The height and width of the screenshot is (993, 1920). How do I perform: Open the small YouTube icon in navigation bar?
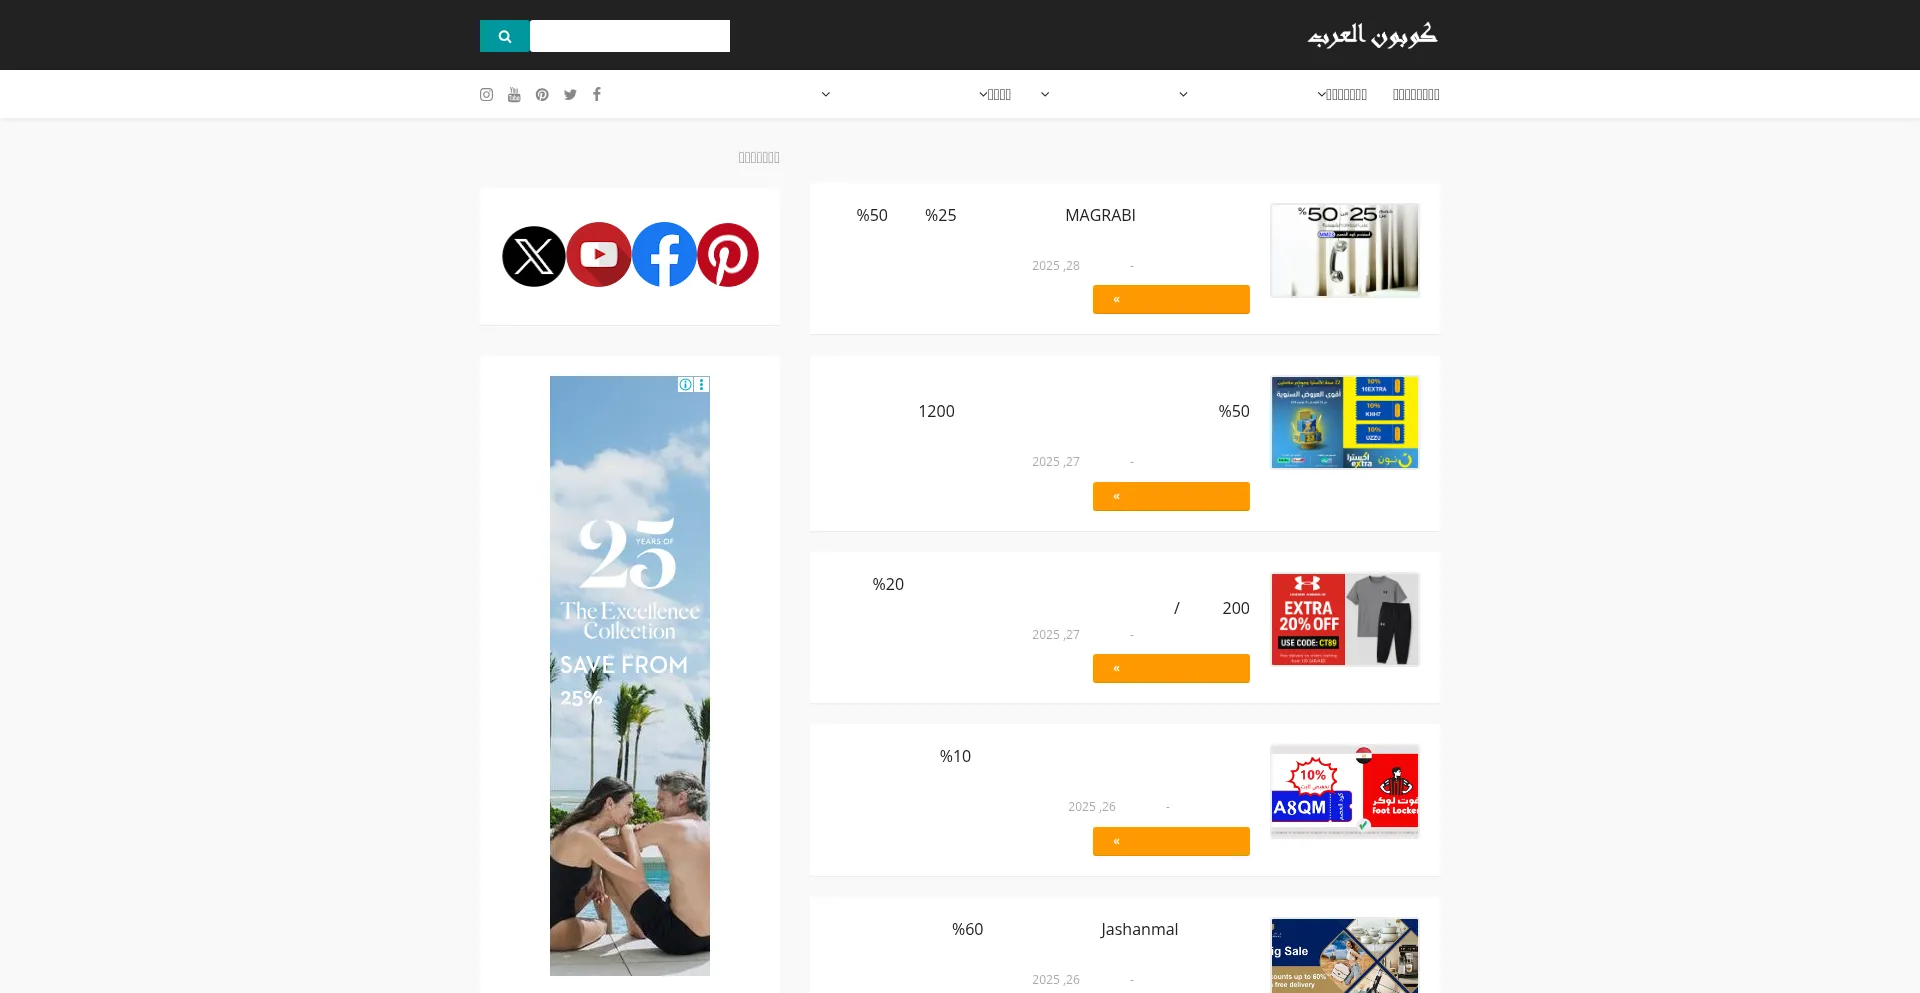[514, 95]
